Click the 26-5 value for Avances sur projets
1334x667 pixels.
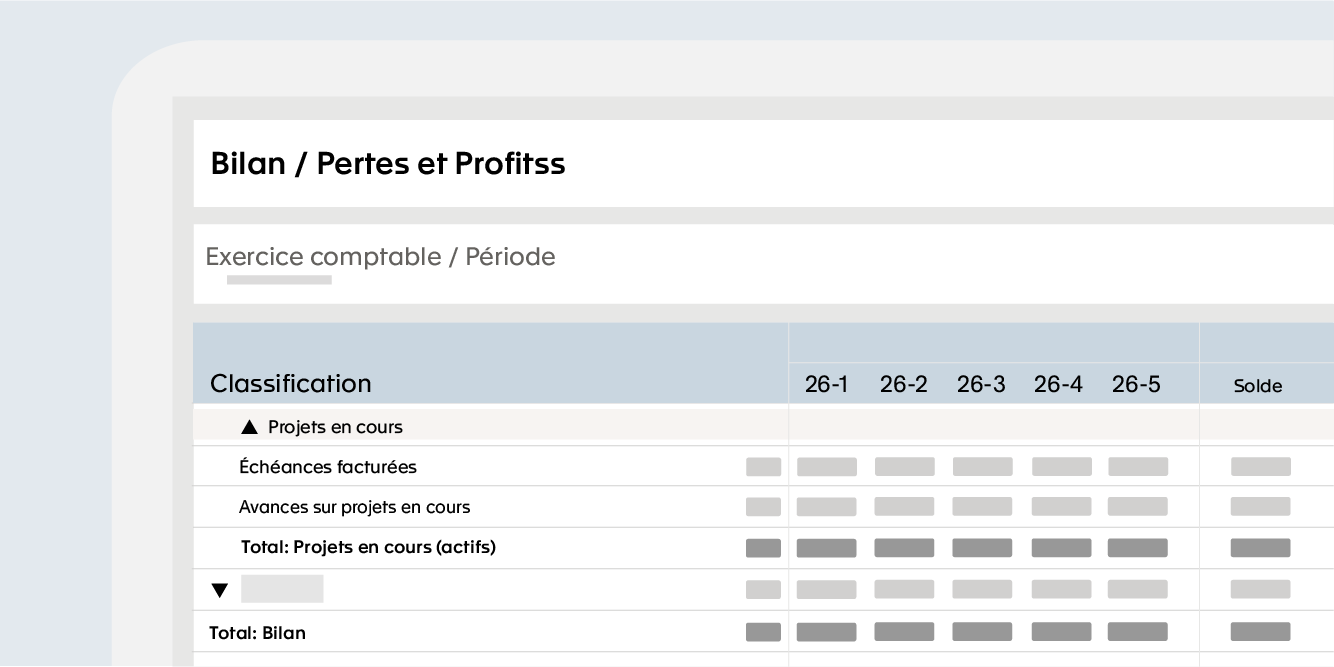click(x=1138, y=507)
